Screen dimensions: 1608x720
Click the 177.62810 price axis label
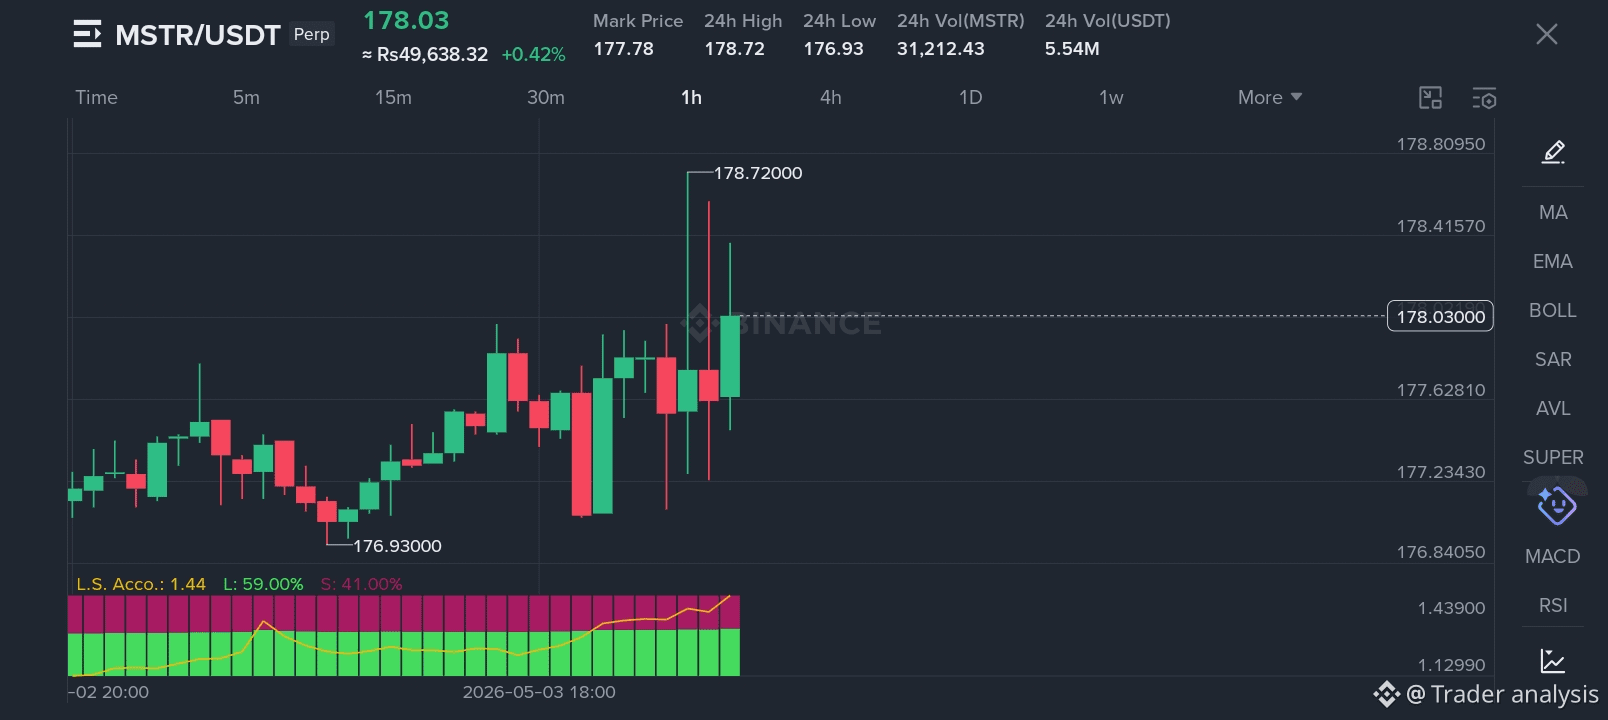pyautogui.click(x=1441, y=390)
